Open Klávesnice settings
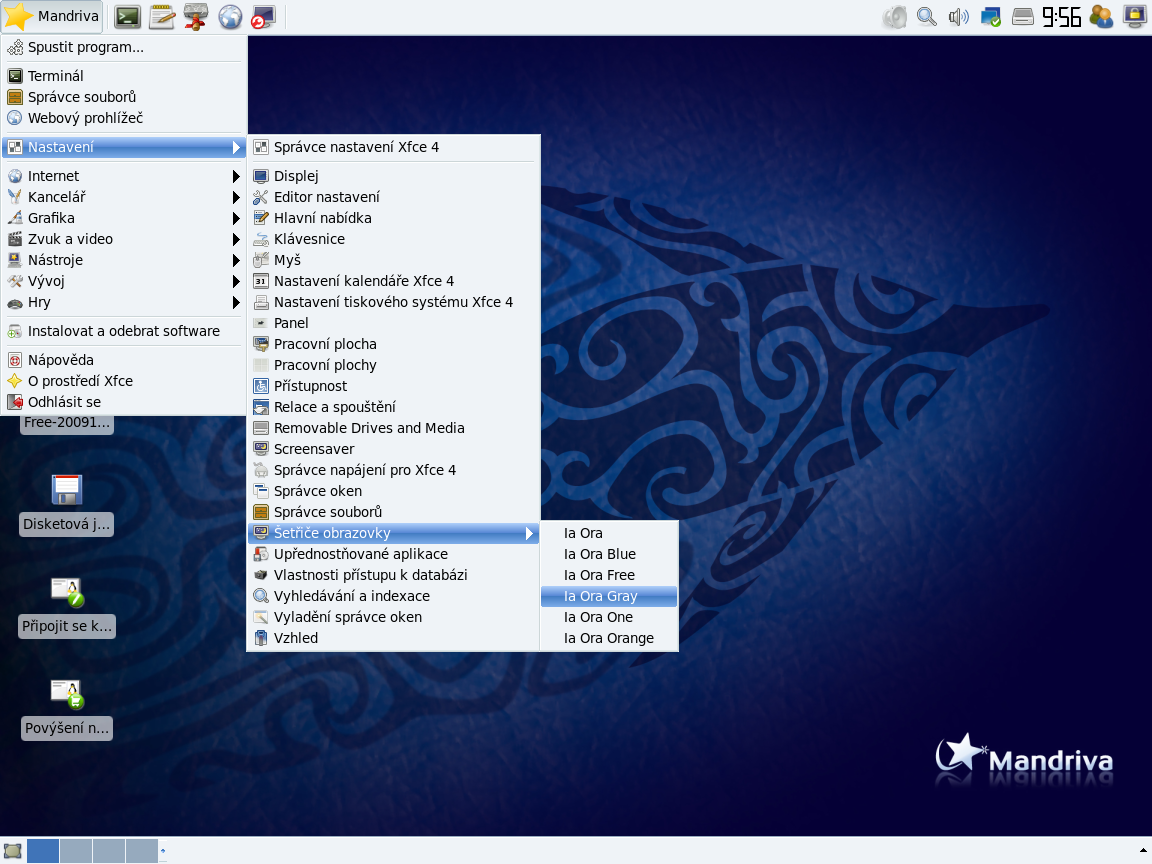Screen dimensions: 1152x864 394,240
